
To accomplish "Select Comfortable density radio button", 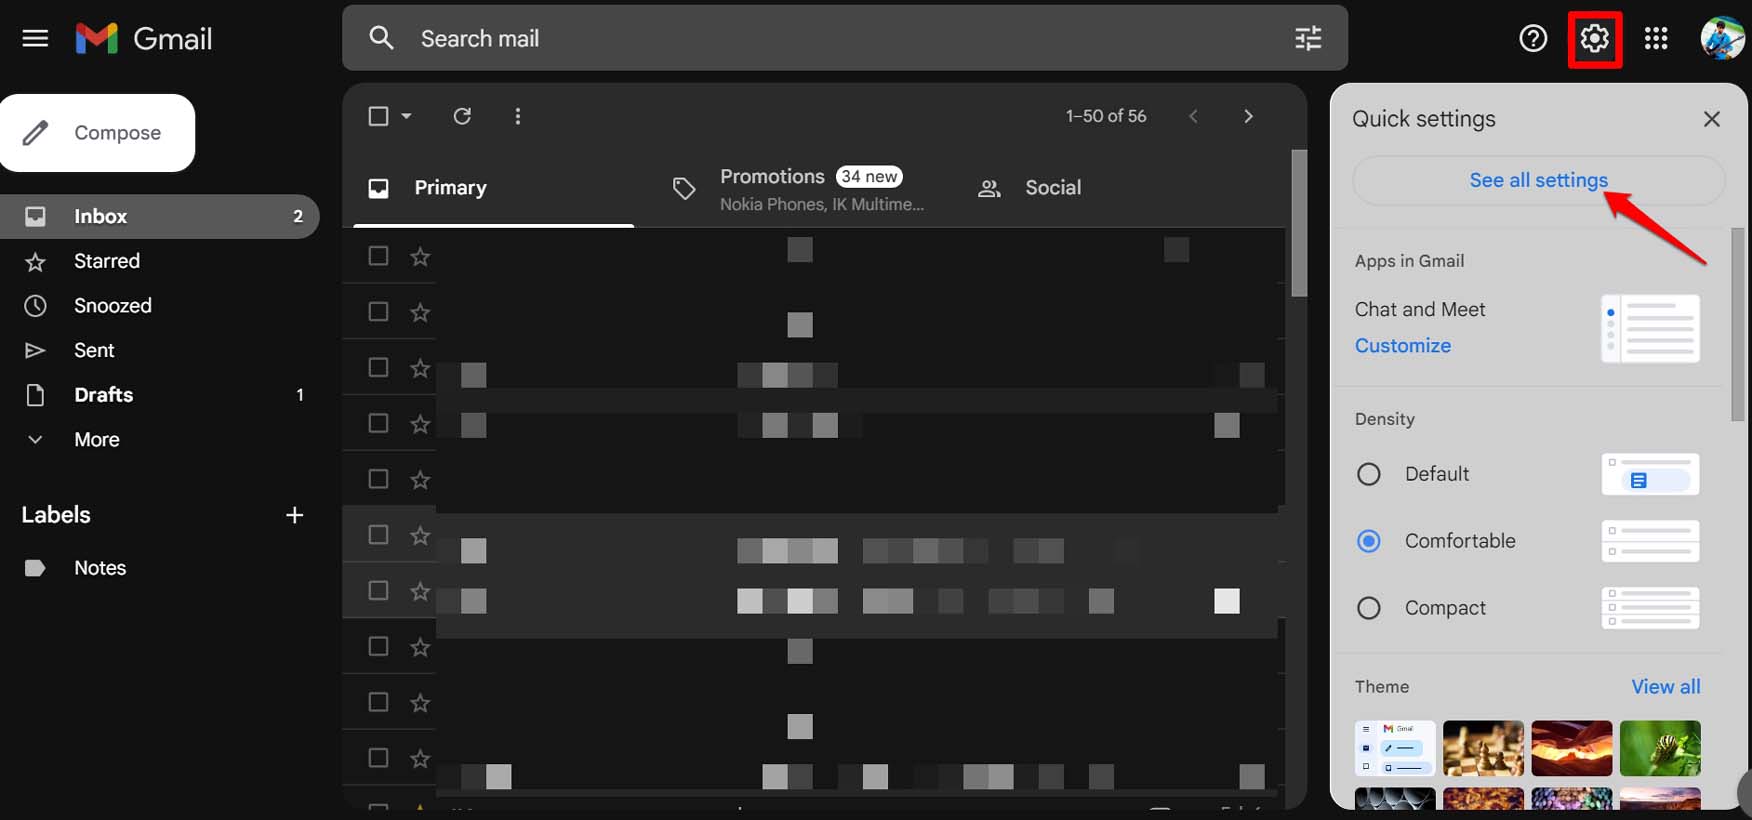I will 1369,541.
